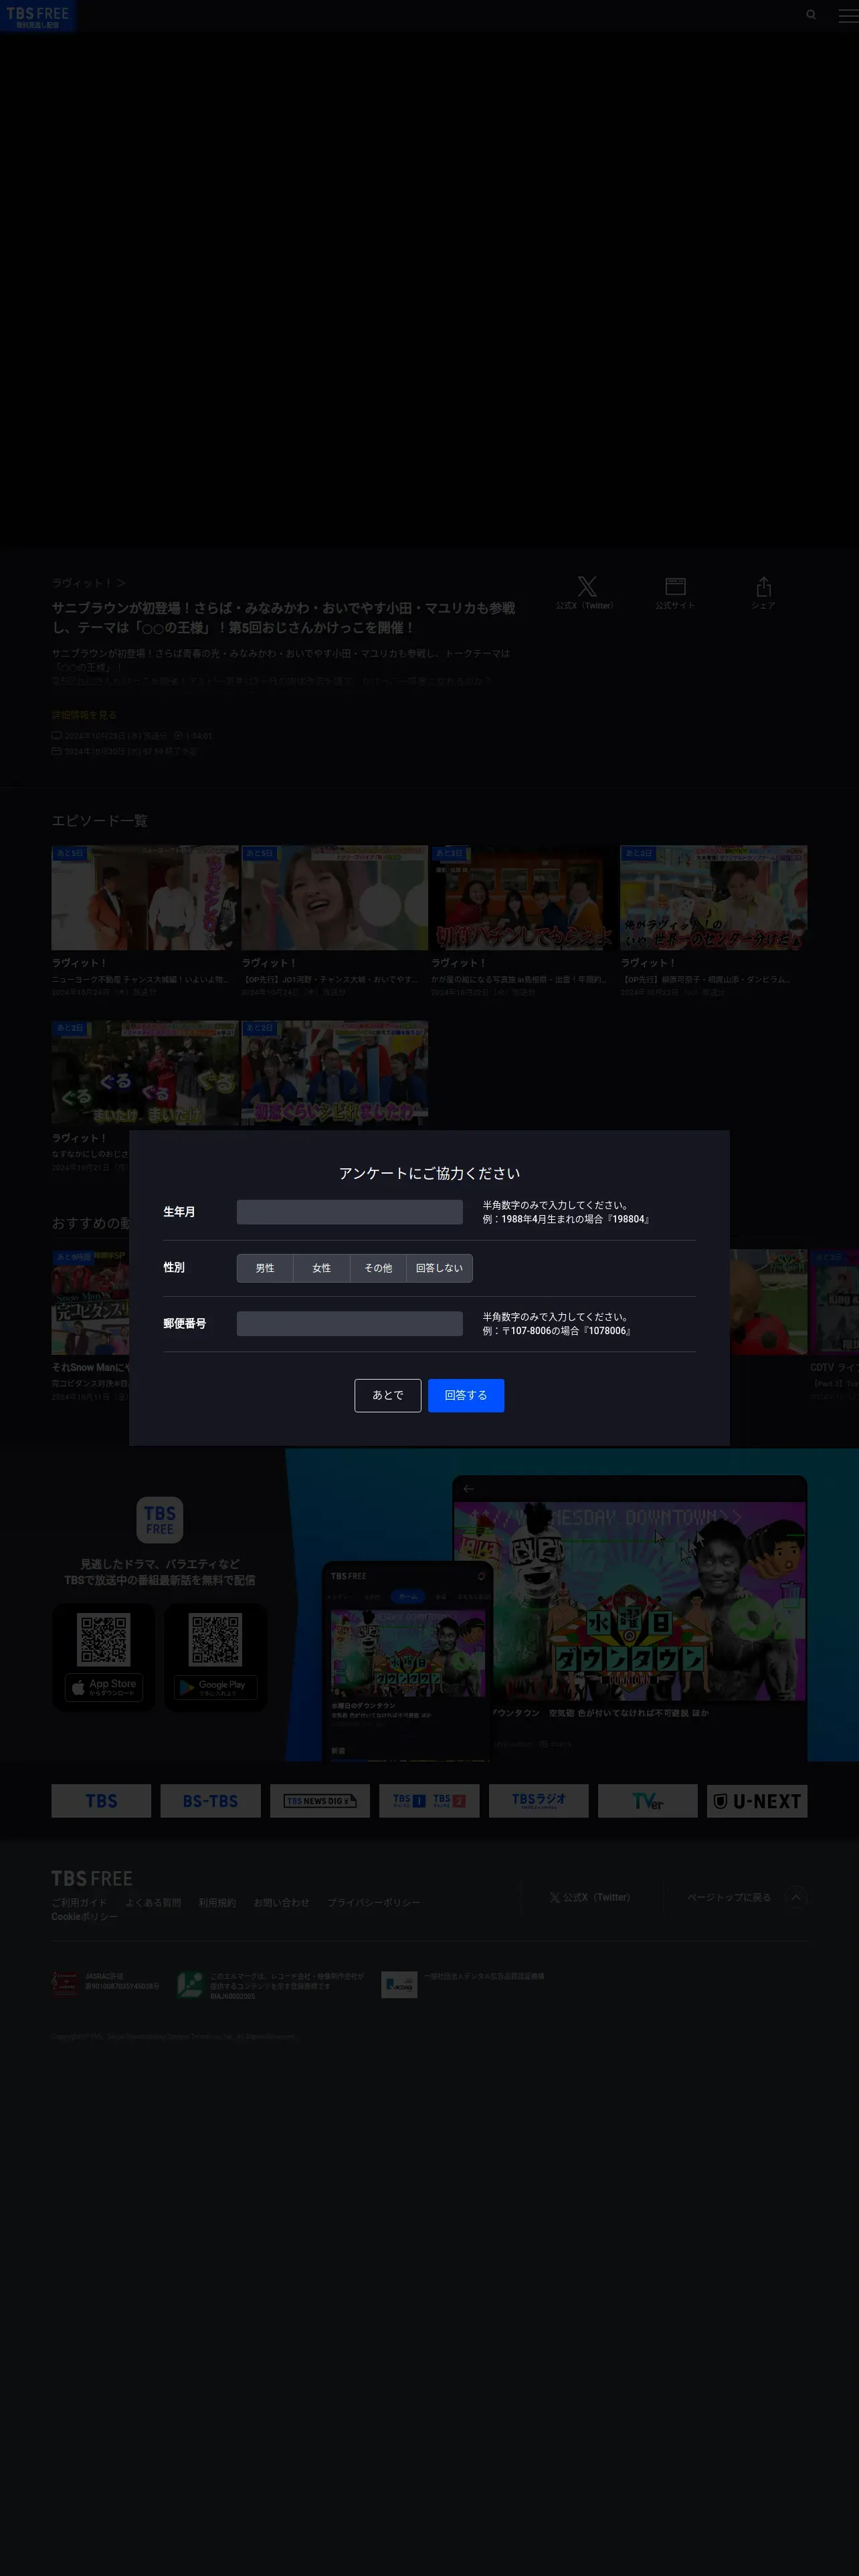
Task: Open episode thumbnail 【OP先行】柄本可奈子・相席山添
Action: [x=713, y=898]
